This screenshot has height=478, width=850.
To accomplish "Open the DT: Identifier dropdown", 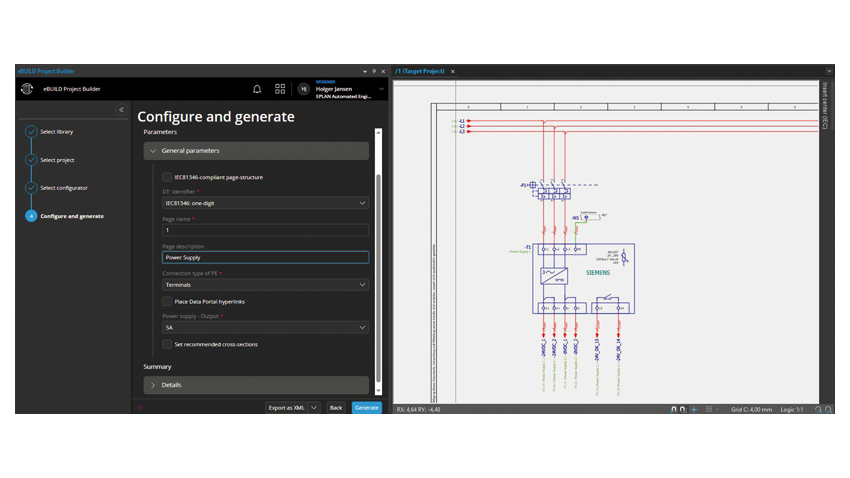I will coord(266,203).
